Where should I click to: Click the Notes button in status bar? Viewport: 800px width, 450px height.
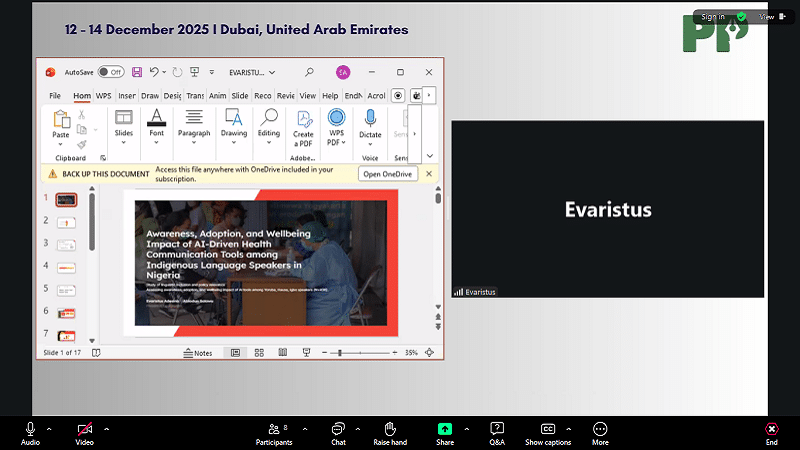(x=198, y=353)
